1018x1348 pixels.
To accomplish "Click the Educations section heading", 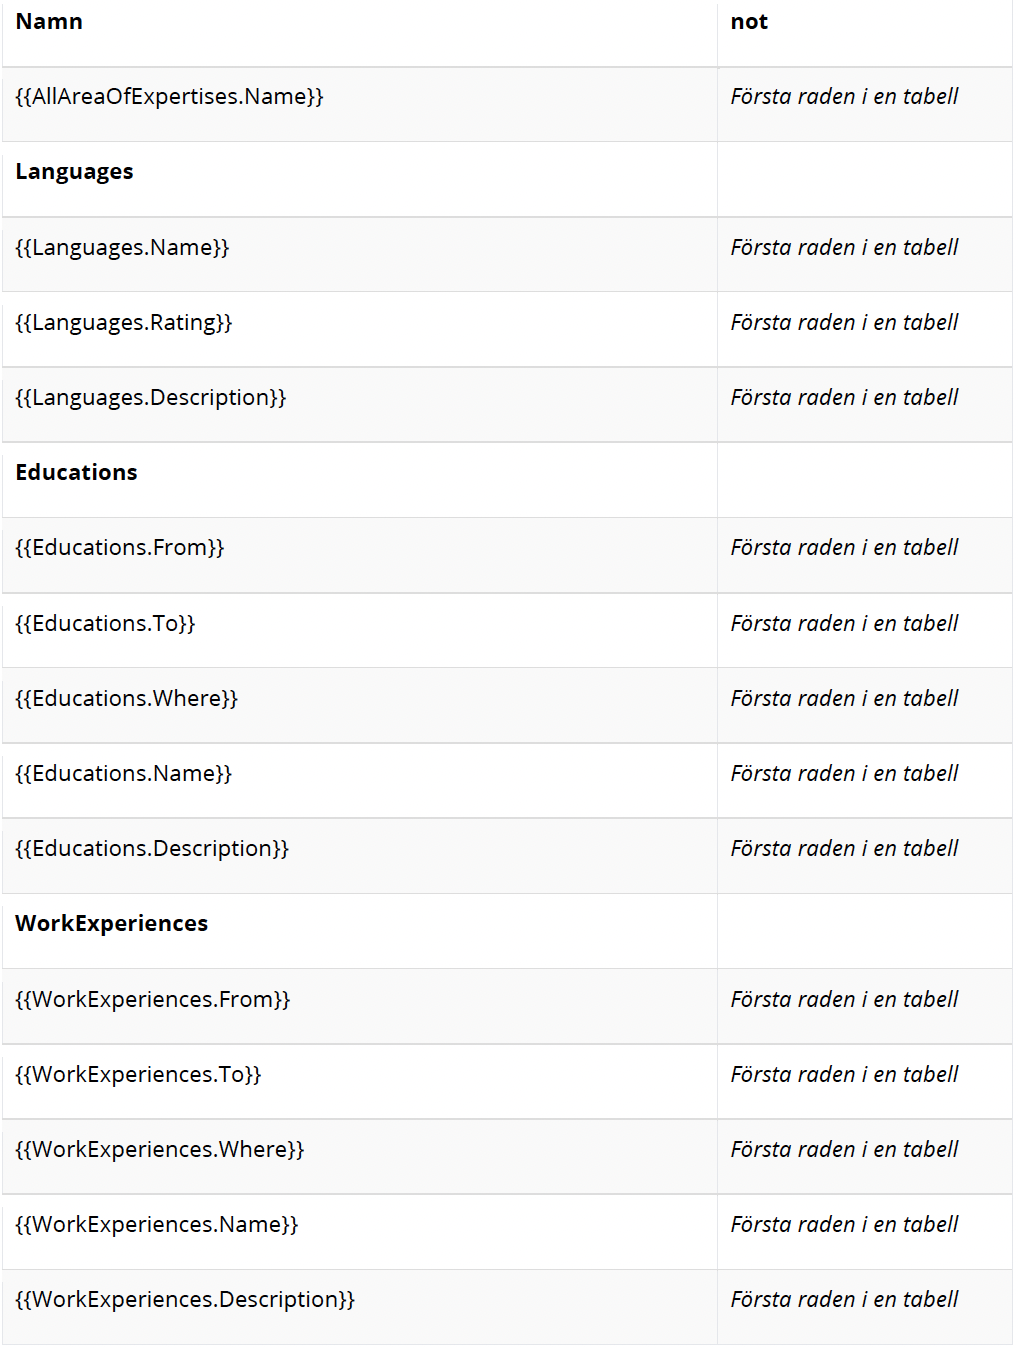I will [x=76, y=472].
